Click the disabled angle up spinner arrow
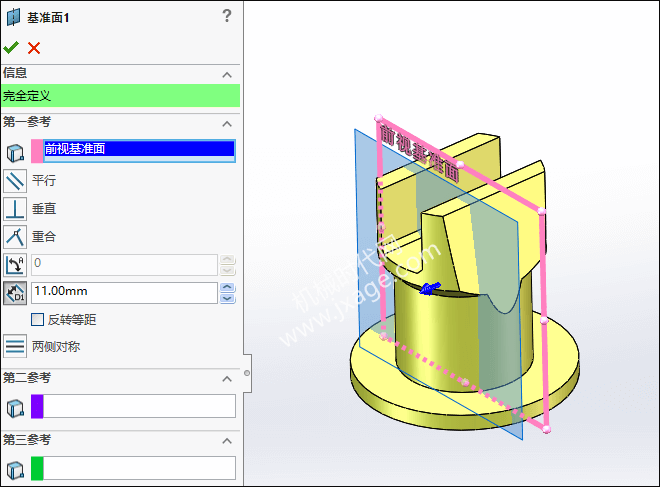Screen dimensions: 660x487 pos(228,259)
